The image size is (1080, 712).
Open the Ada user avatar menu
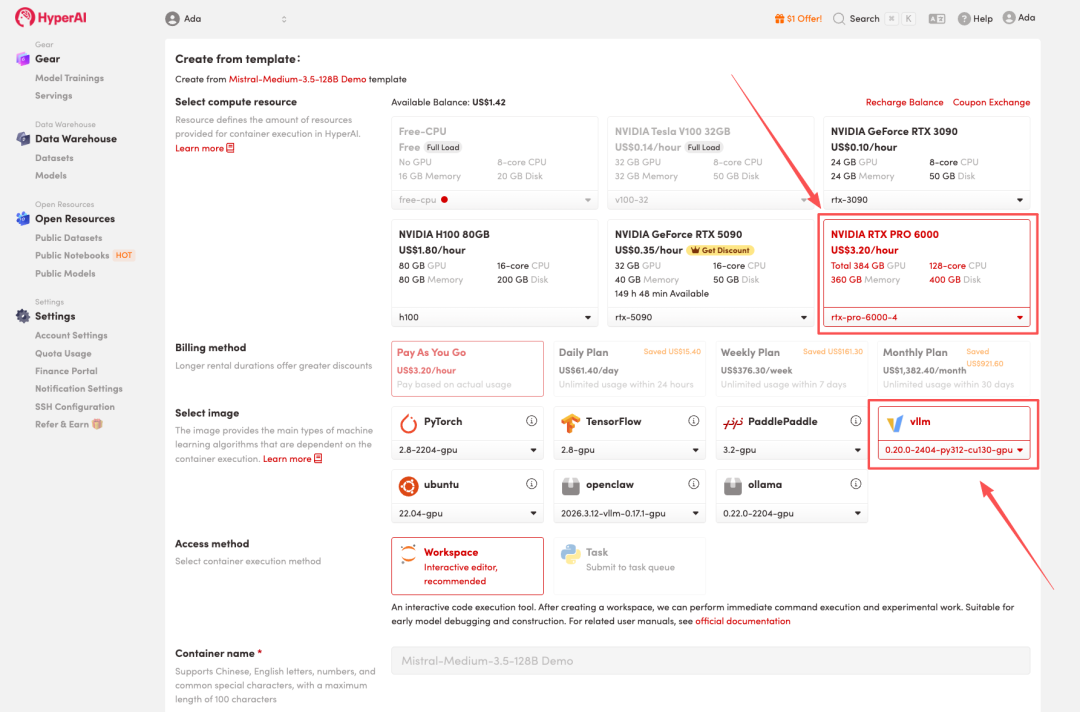point(1009,18)
